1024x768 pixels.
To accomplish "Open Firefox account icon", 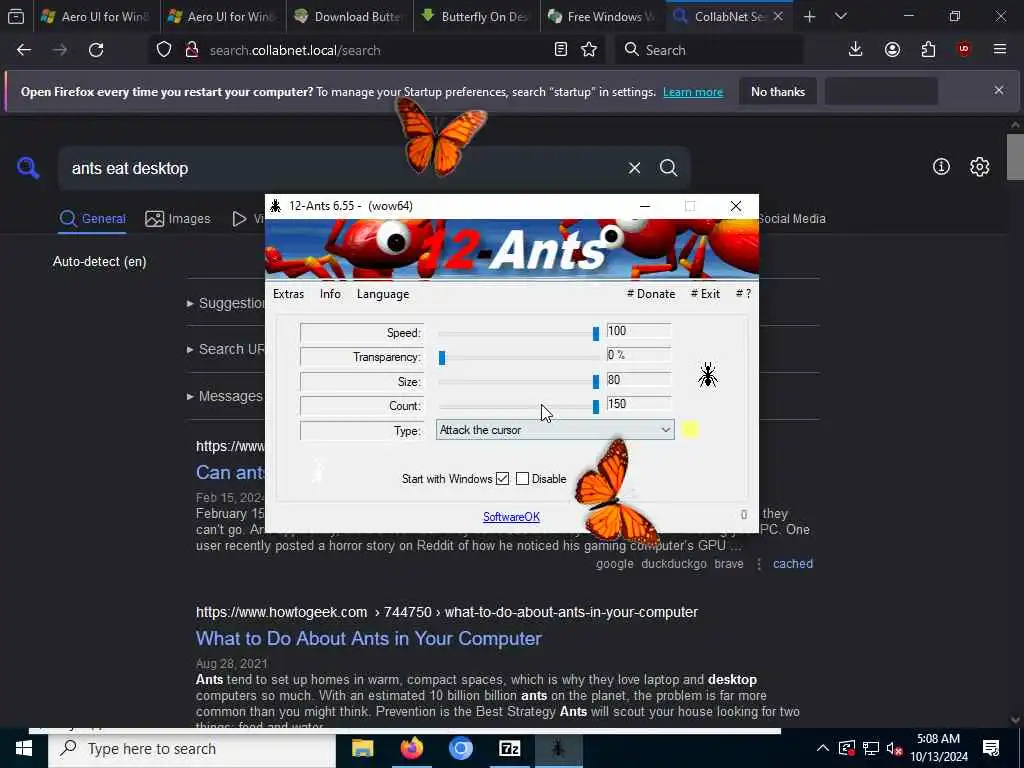I will pyautogui.click(x=892, y=50).
